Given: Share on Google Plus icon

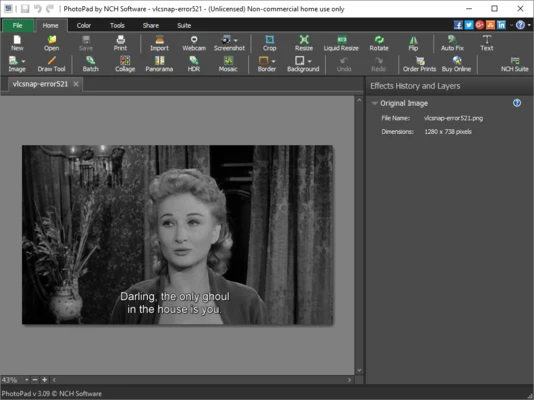Looking at the screenshot, I should coord(480,25).
